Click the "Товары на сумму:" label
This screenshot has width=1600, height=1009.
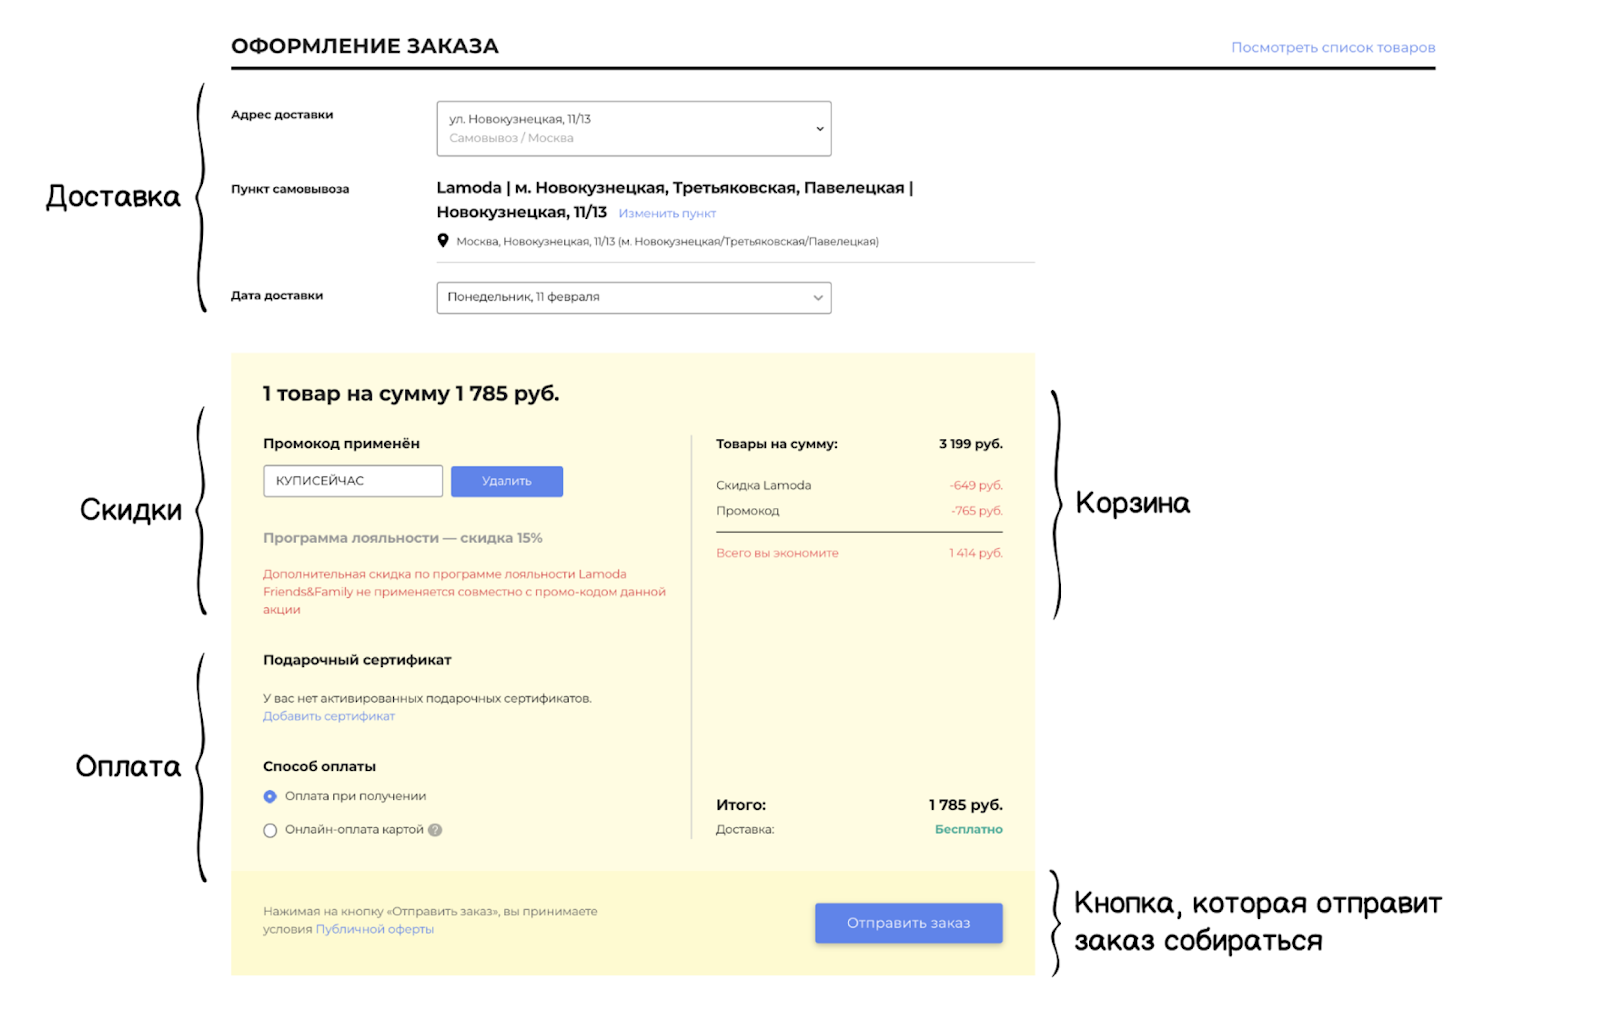pos(777,444)
